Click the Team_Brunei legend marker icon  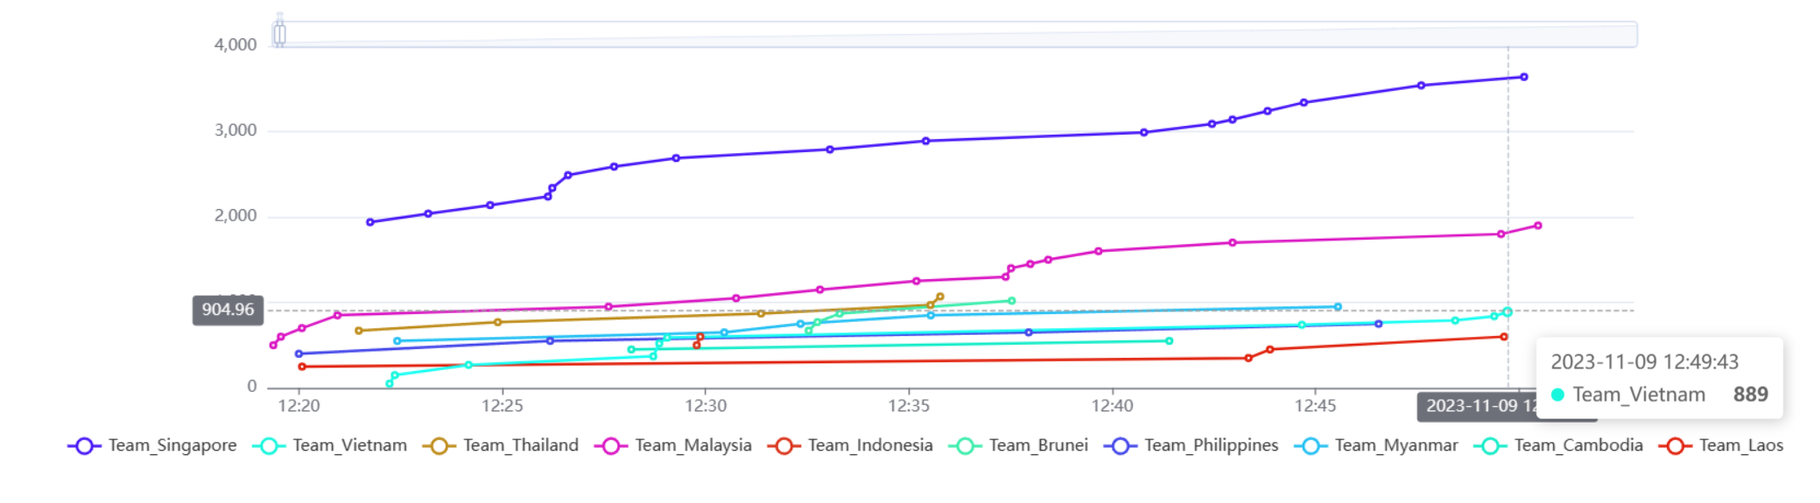(x=964, y=446)
